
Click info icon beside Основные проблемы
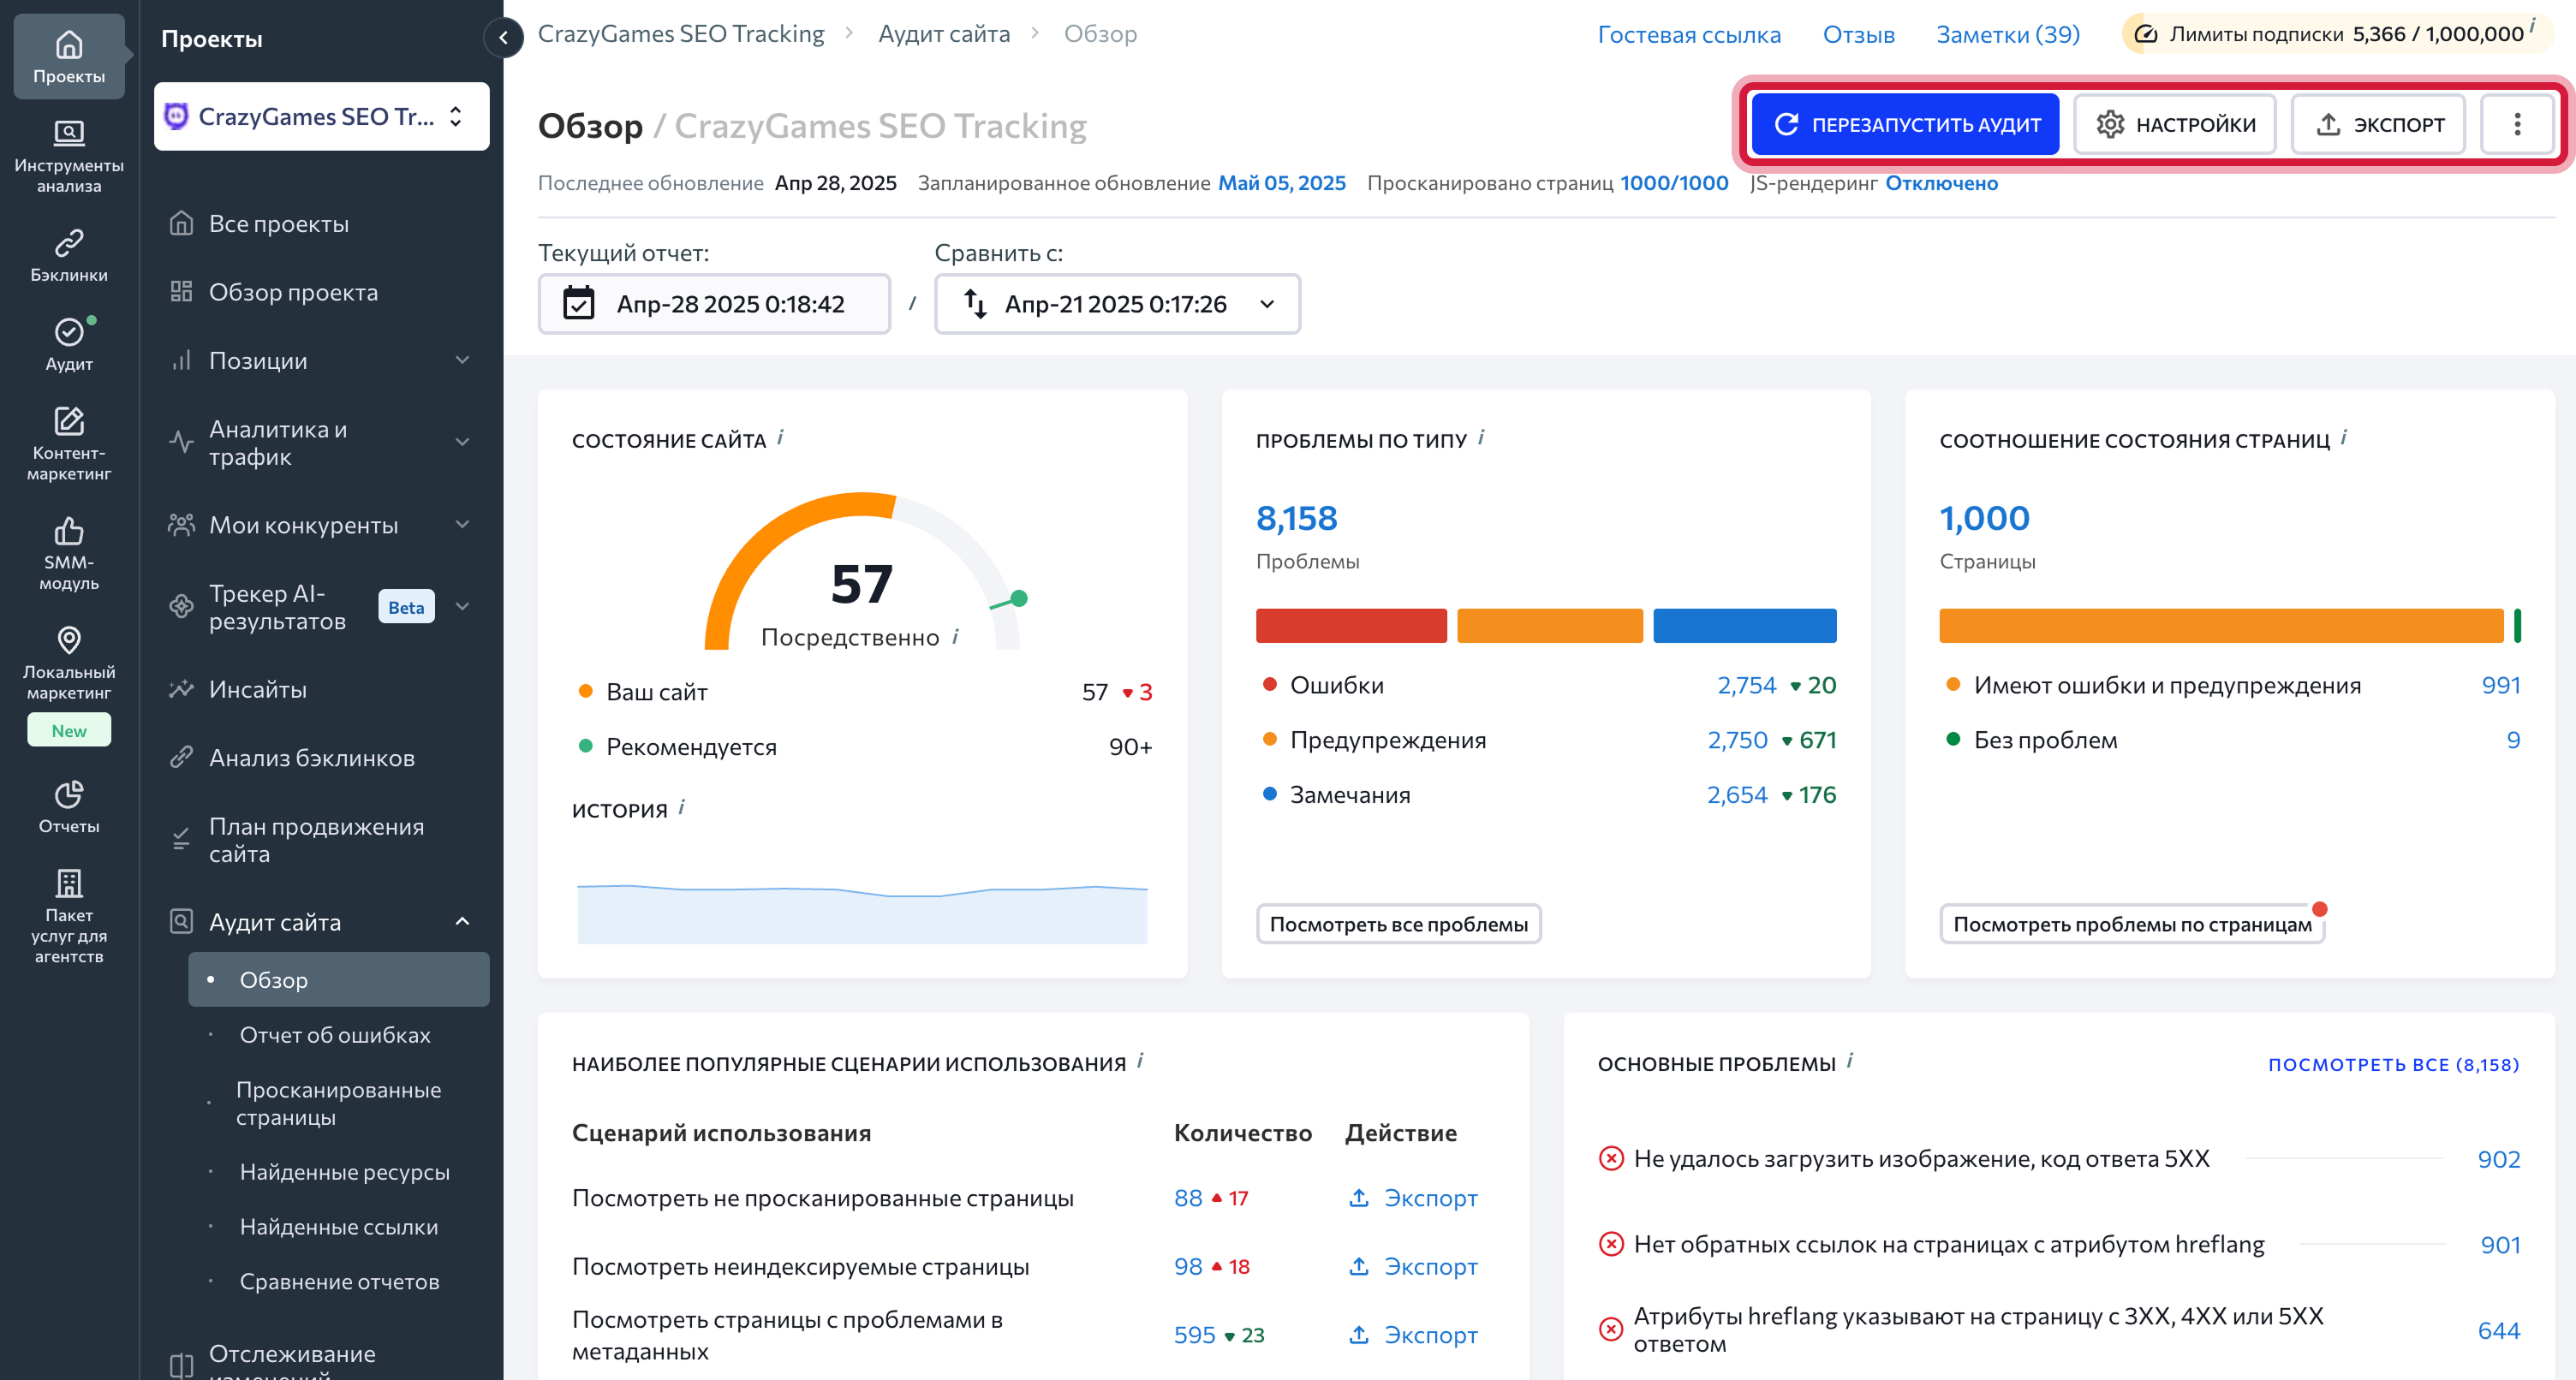coord(1850,1061)
